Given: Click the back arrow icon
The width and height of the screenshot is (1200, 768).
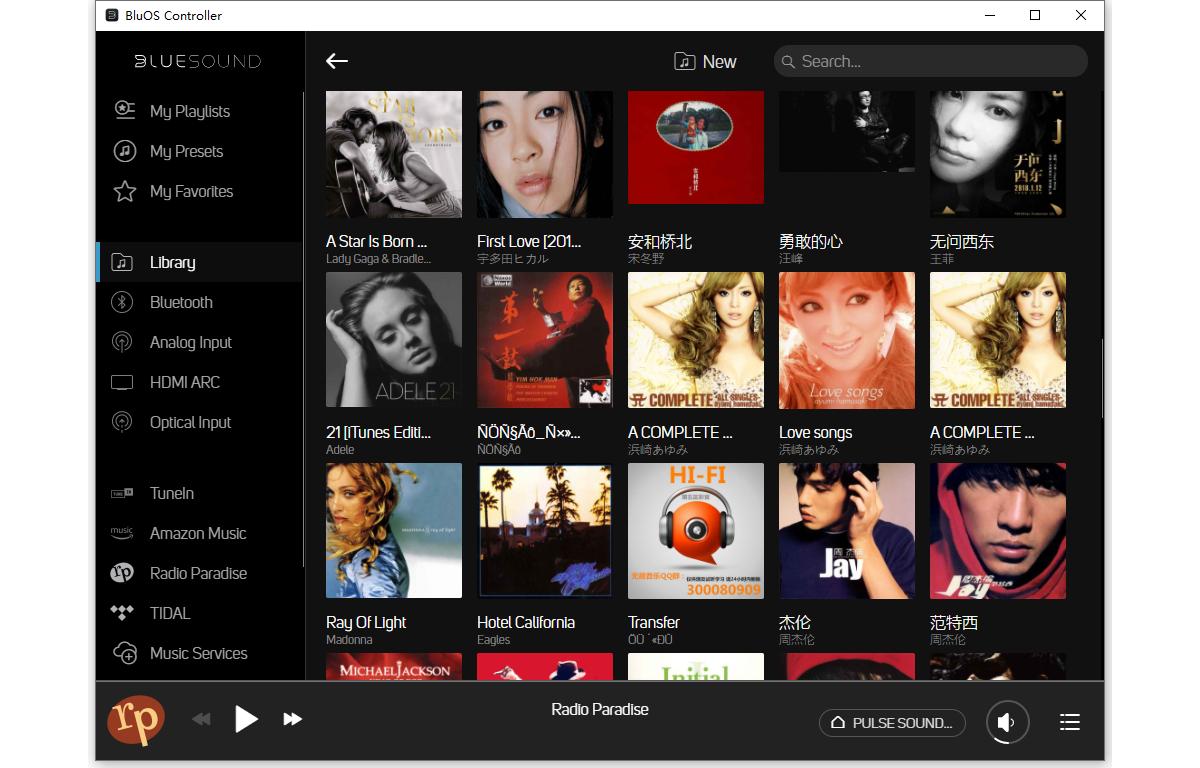Looking at the screenshot, I should (337, 61).
